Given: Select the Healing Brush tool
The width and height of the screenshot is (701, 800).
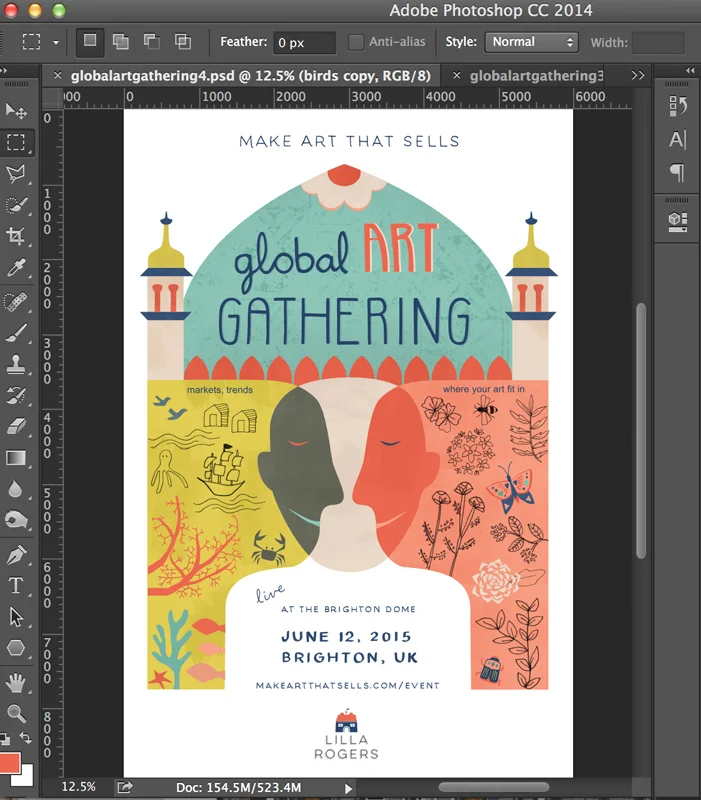Looking at the screenshot, I should point(16,301).
